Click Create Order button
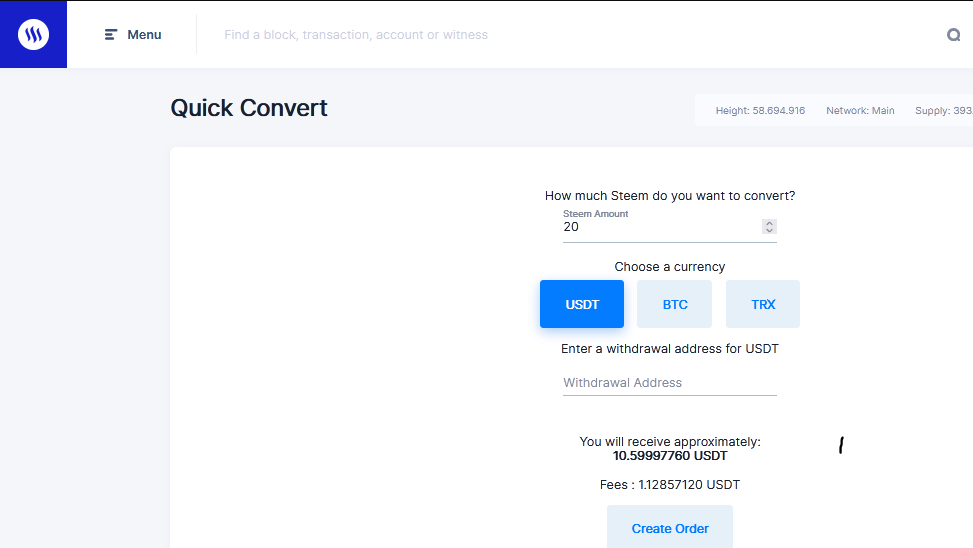The image size is (973, 548). (670, 528)
